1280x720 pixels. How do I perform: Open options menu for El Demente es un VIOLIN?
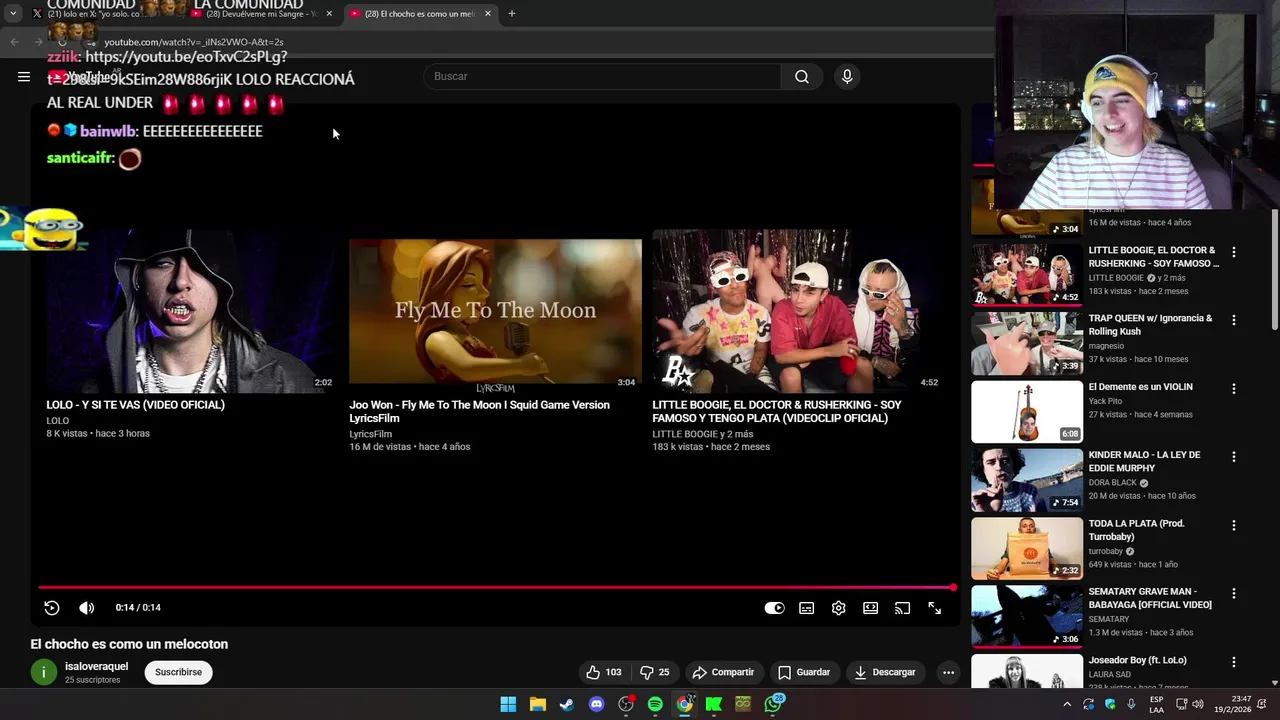tap(1234, 388)
